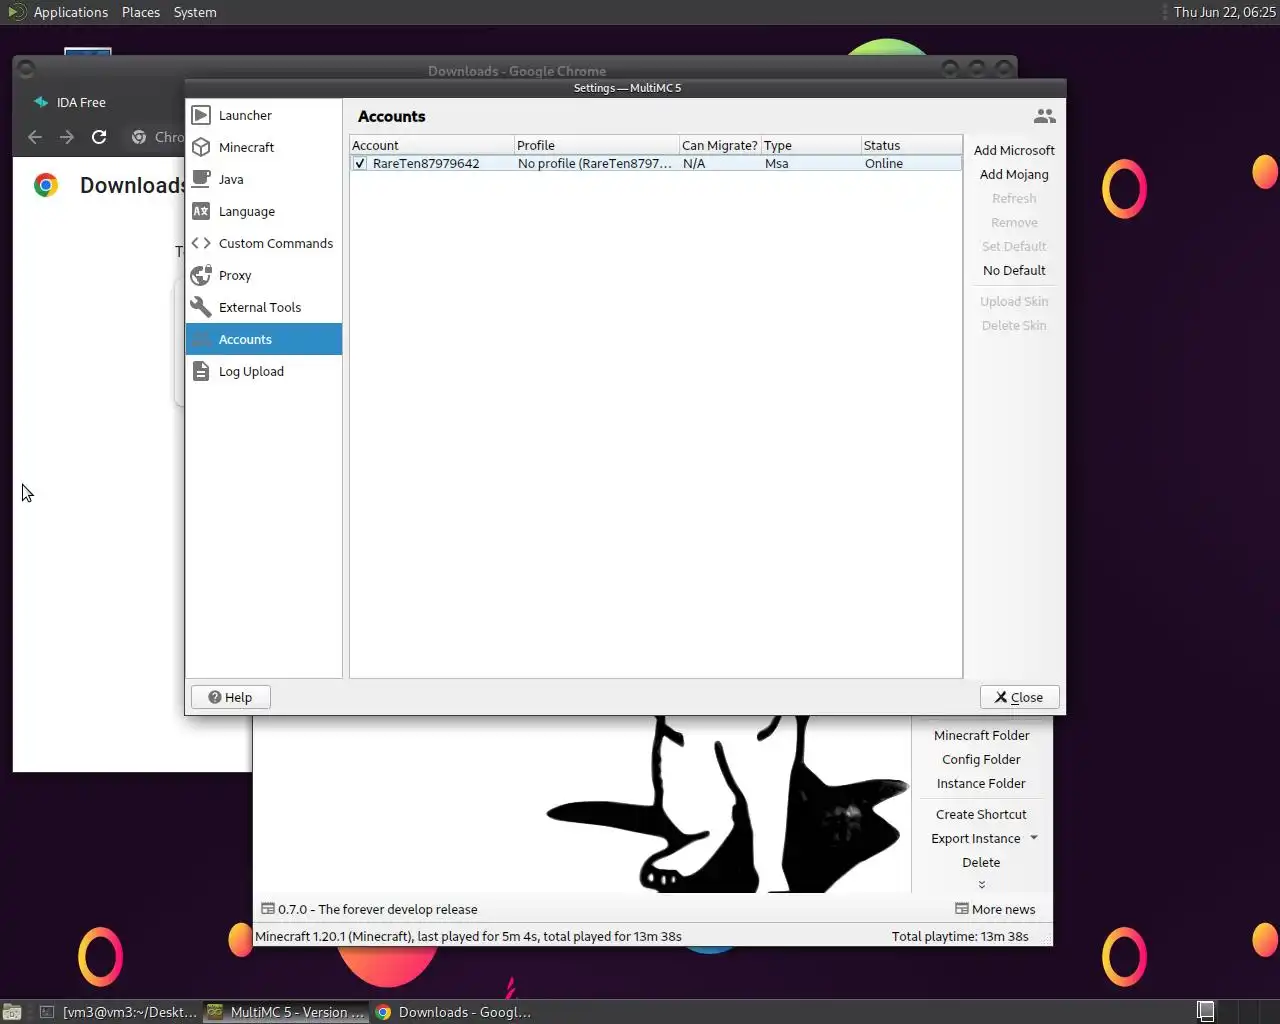The height and width of the screenshot is (1024, 1280).
Task: Click the accounts people icon in header
Action: (x=1044, y=116)
